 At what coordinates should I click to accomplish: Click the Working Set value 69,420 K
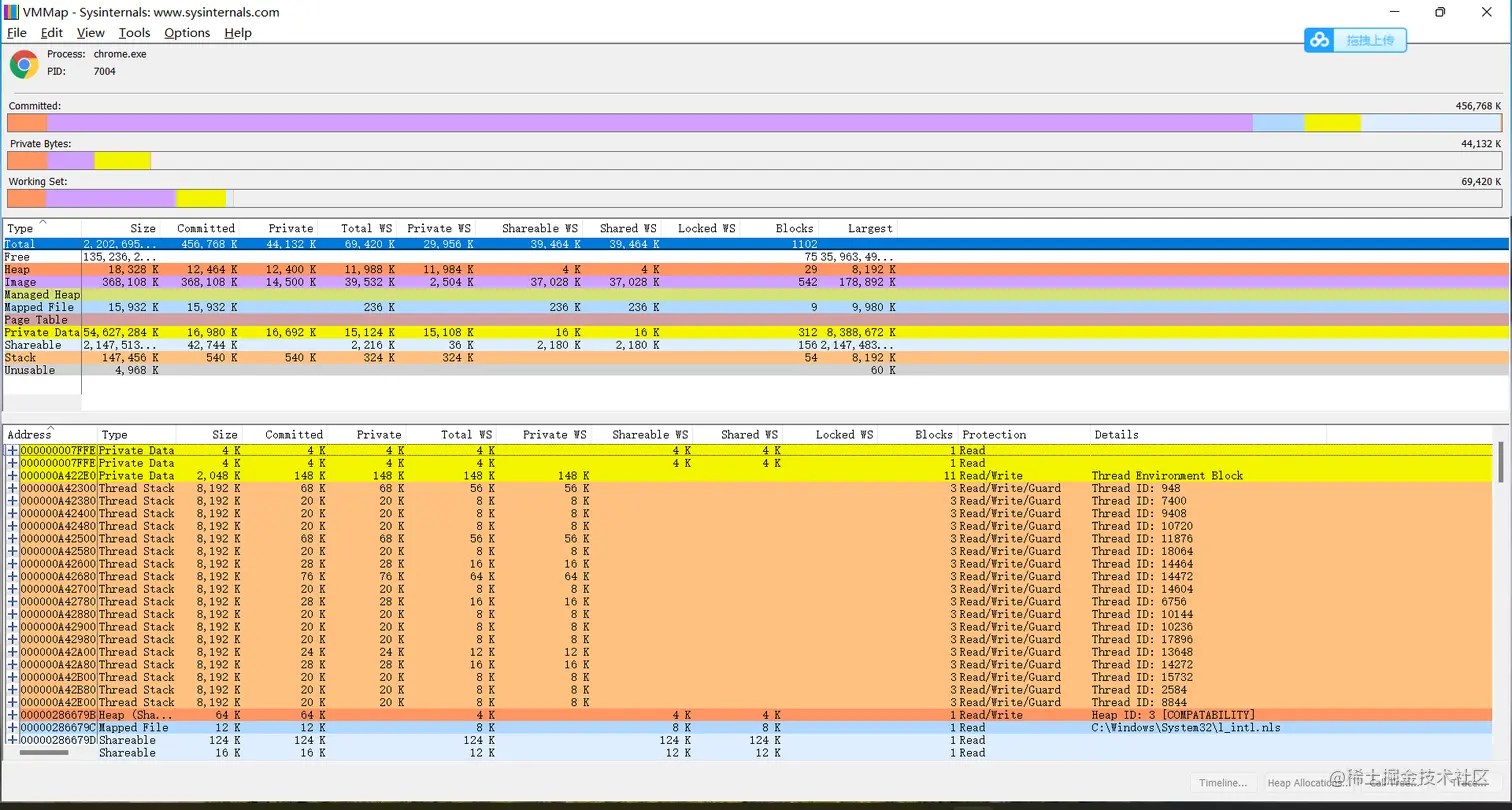1482,182
